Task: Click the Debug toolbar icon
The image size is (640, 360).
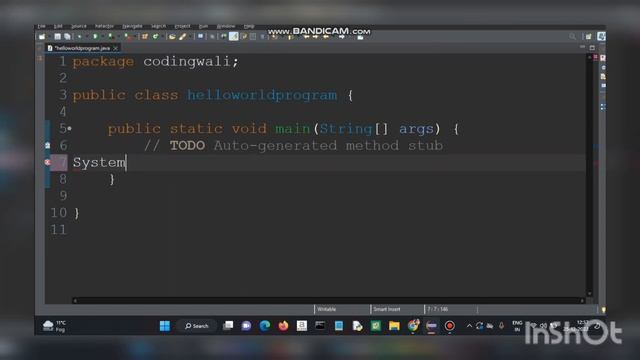Action: 80,37
